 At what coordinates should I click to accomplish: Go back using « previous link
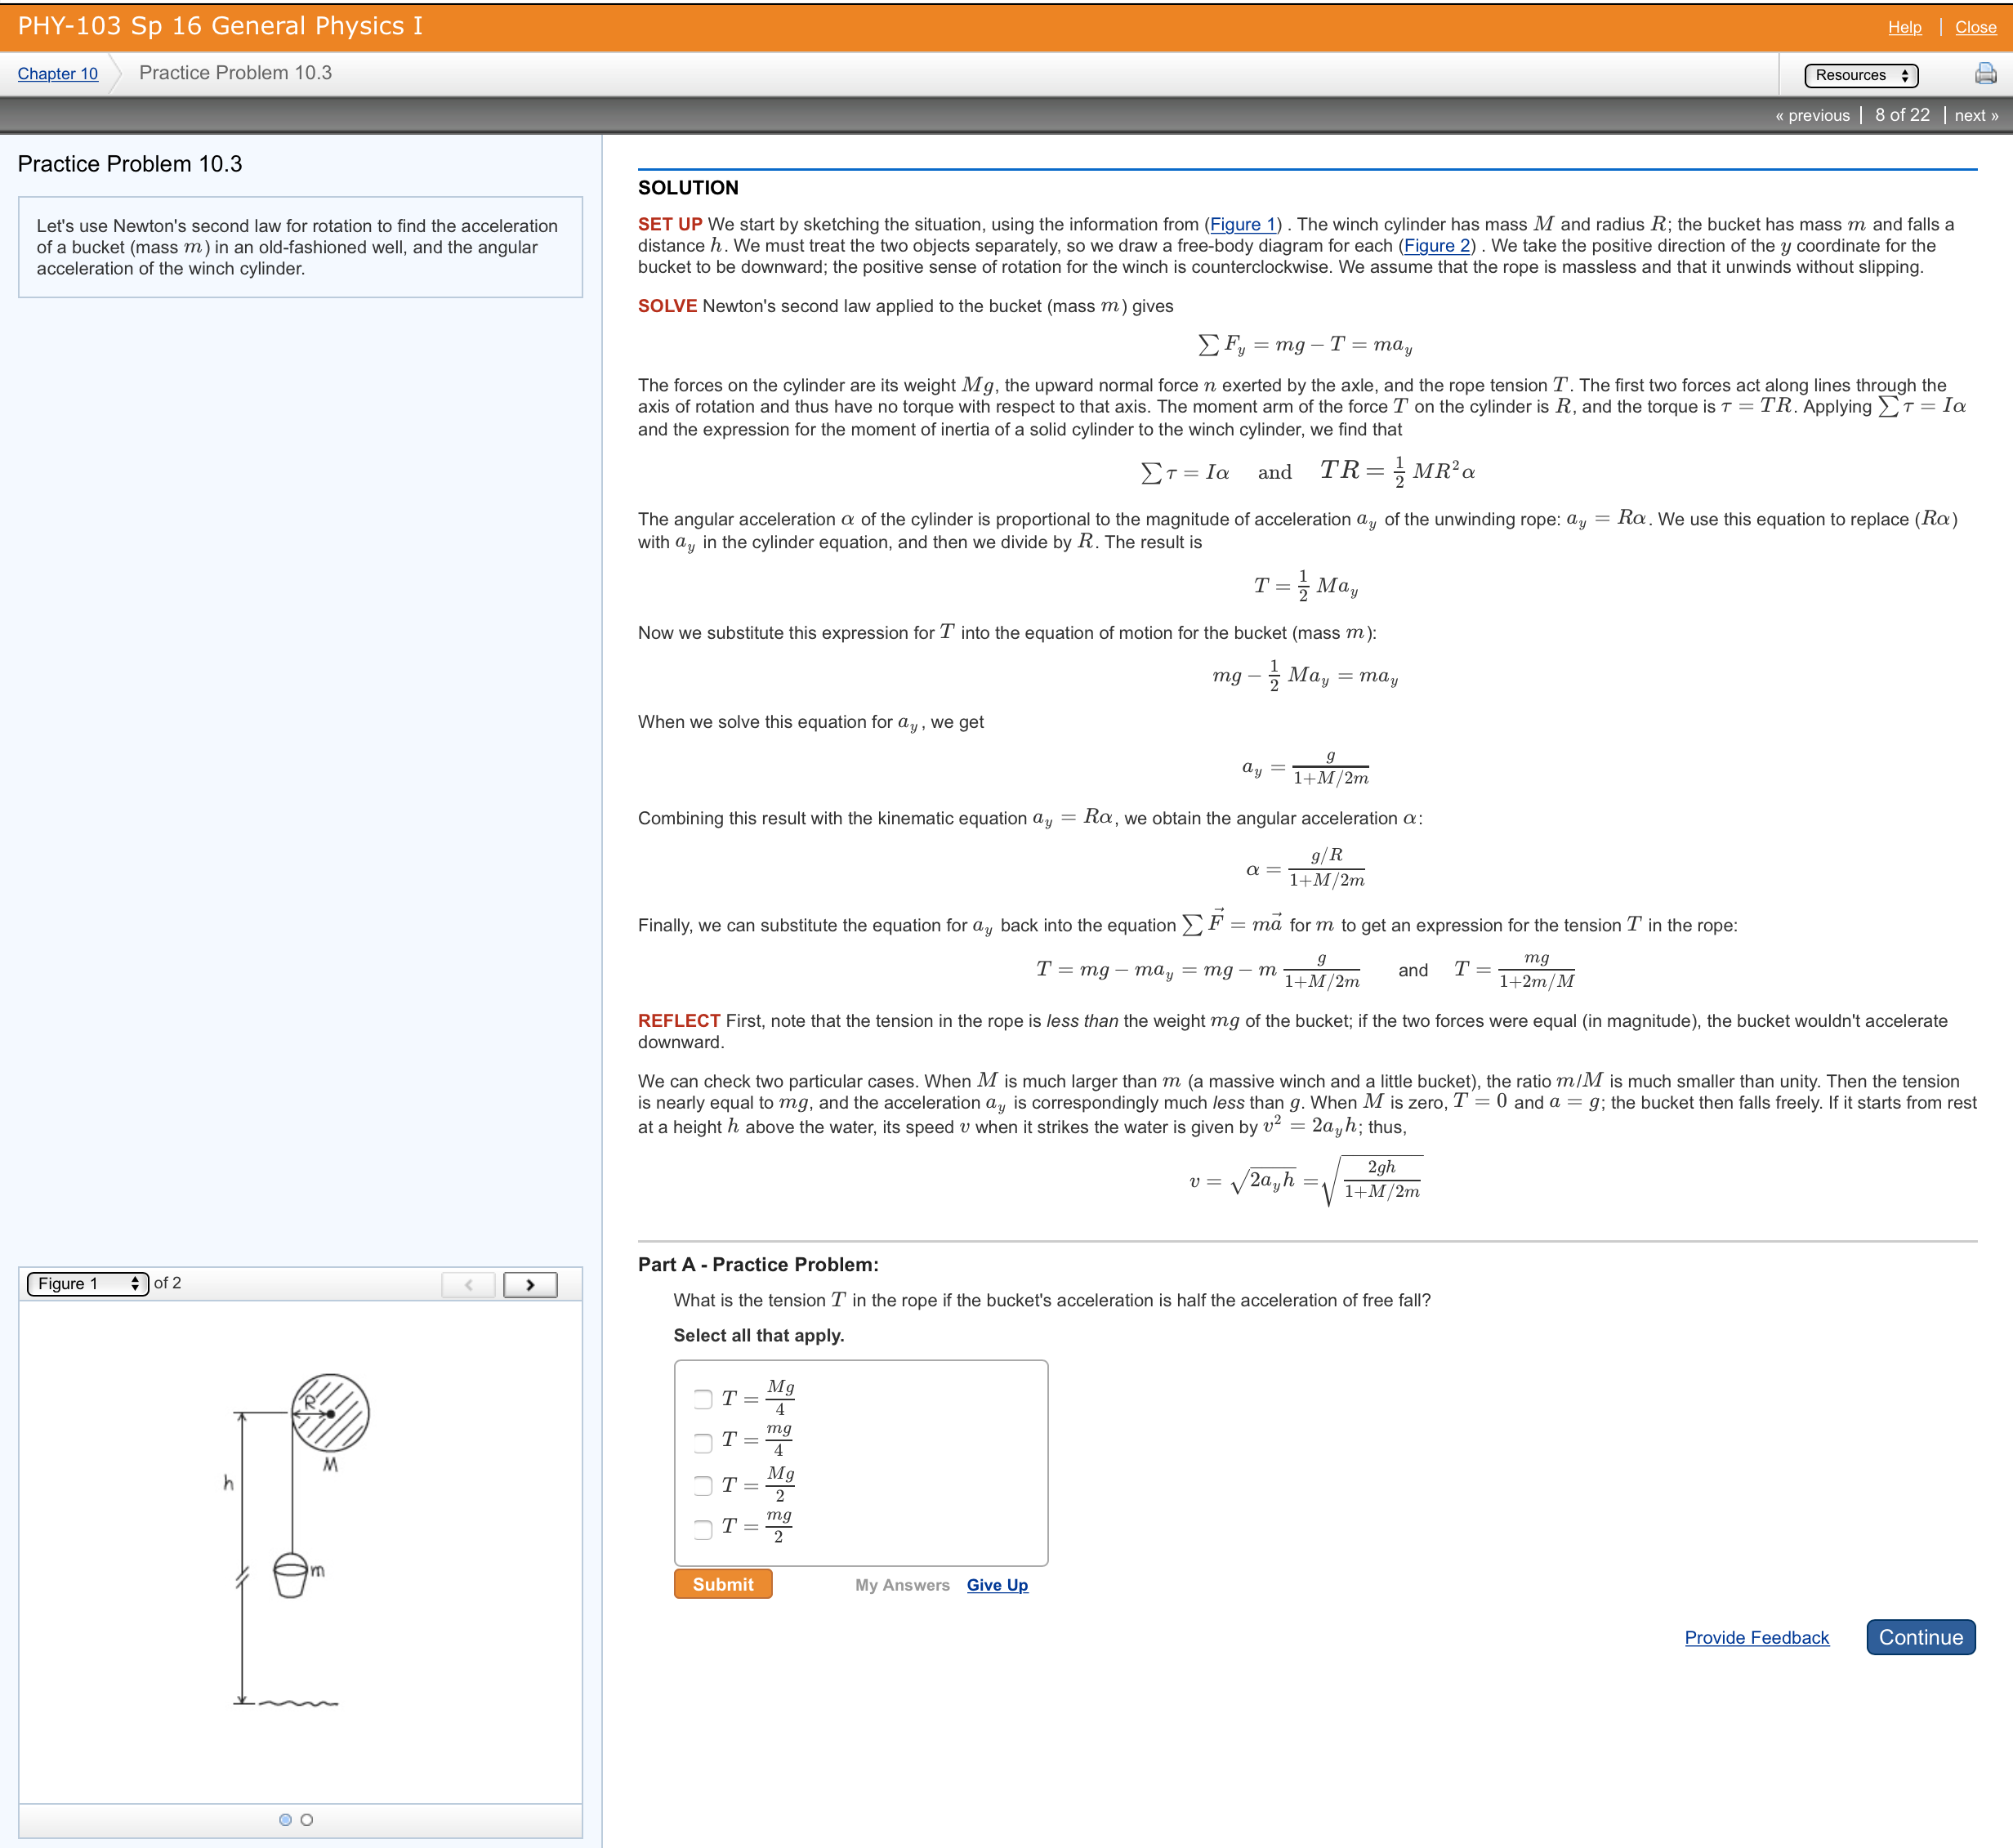pyautogui.click(x=1813, y=115)
